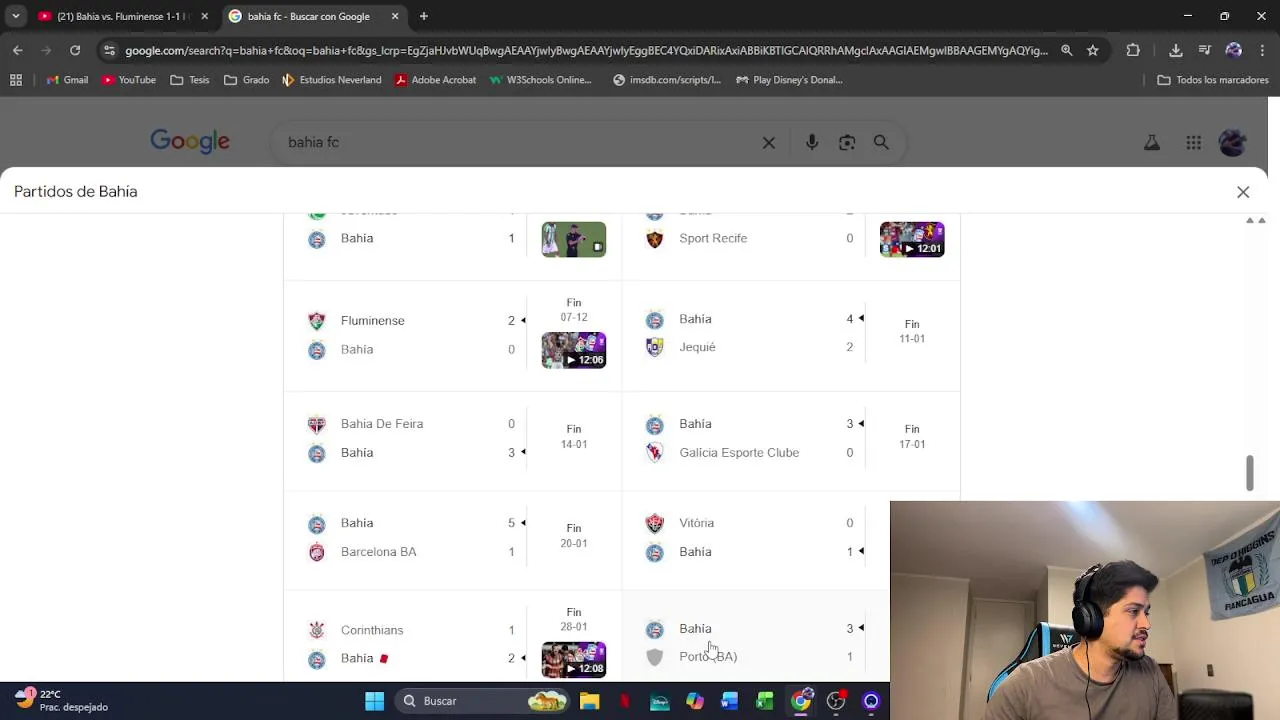
Task: Open the Grado bookmark folder
Action: (246, 80)
